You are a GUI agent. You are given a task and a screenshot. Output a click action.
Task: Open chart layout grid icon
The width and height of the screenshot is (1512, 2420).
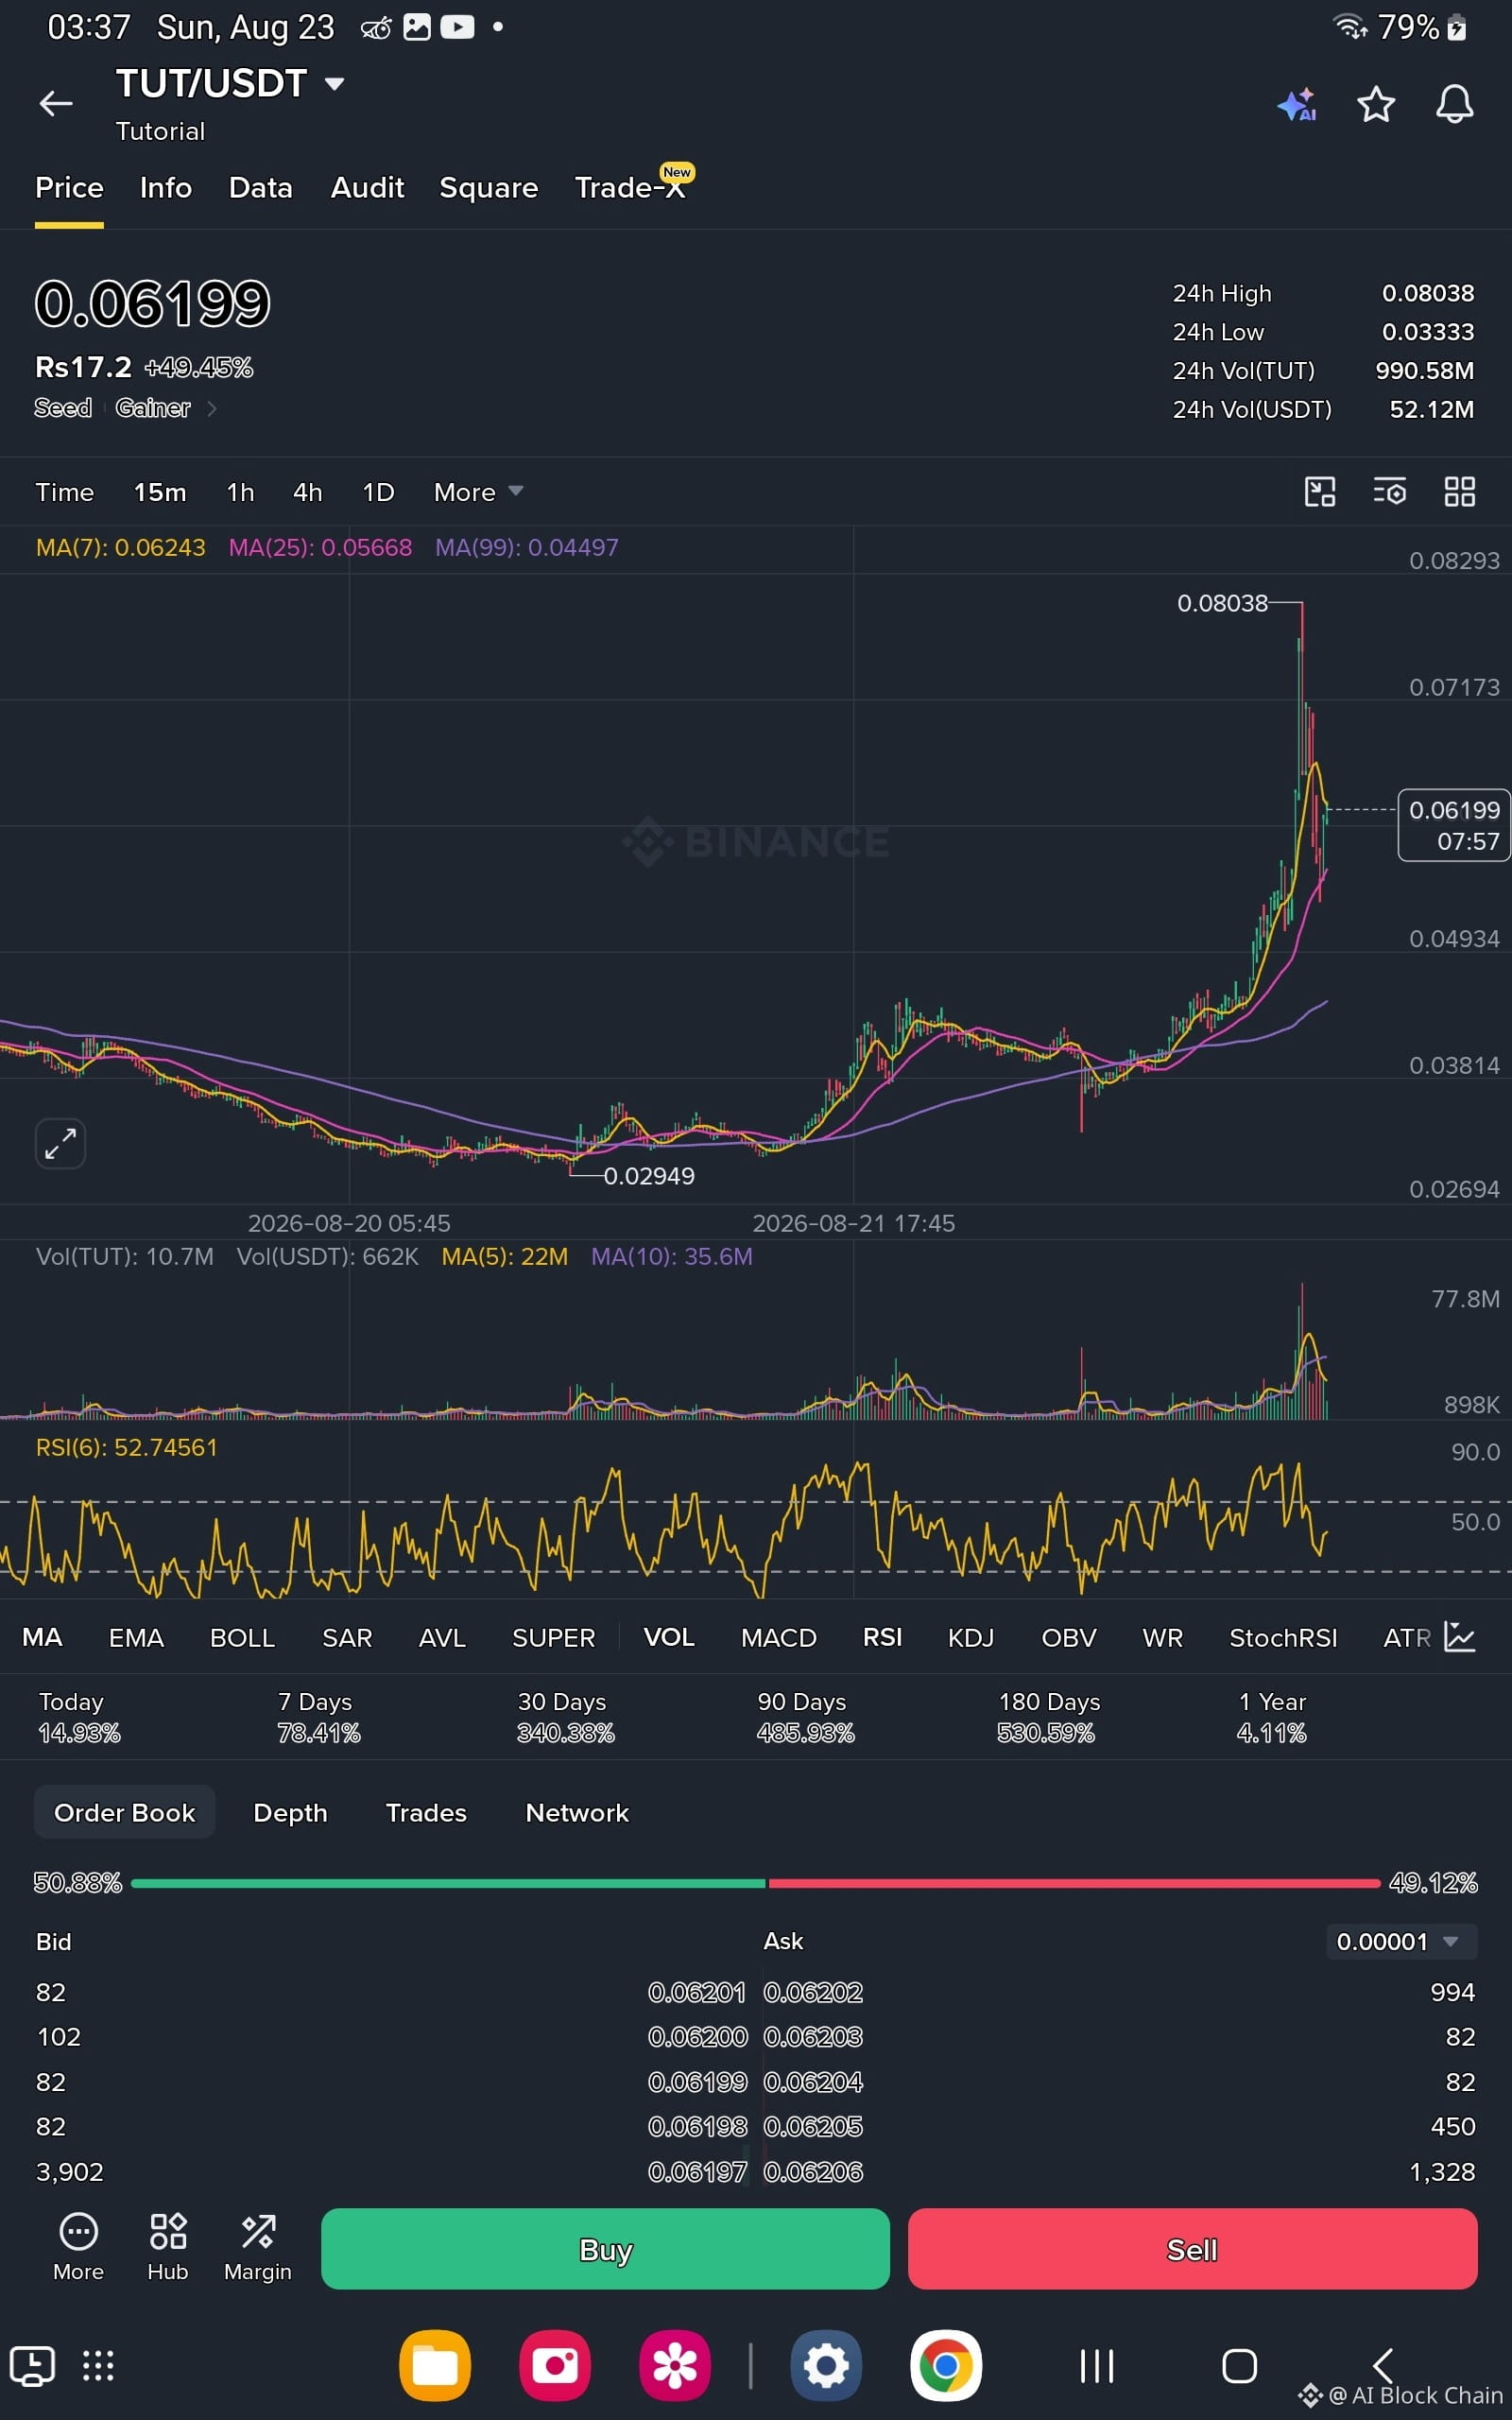(1459, 492)
